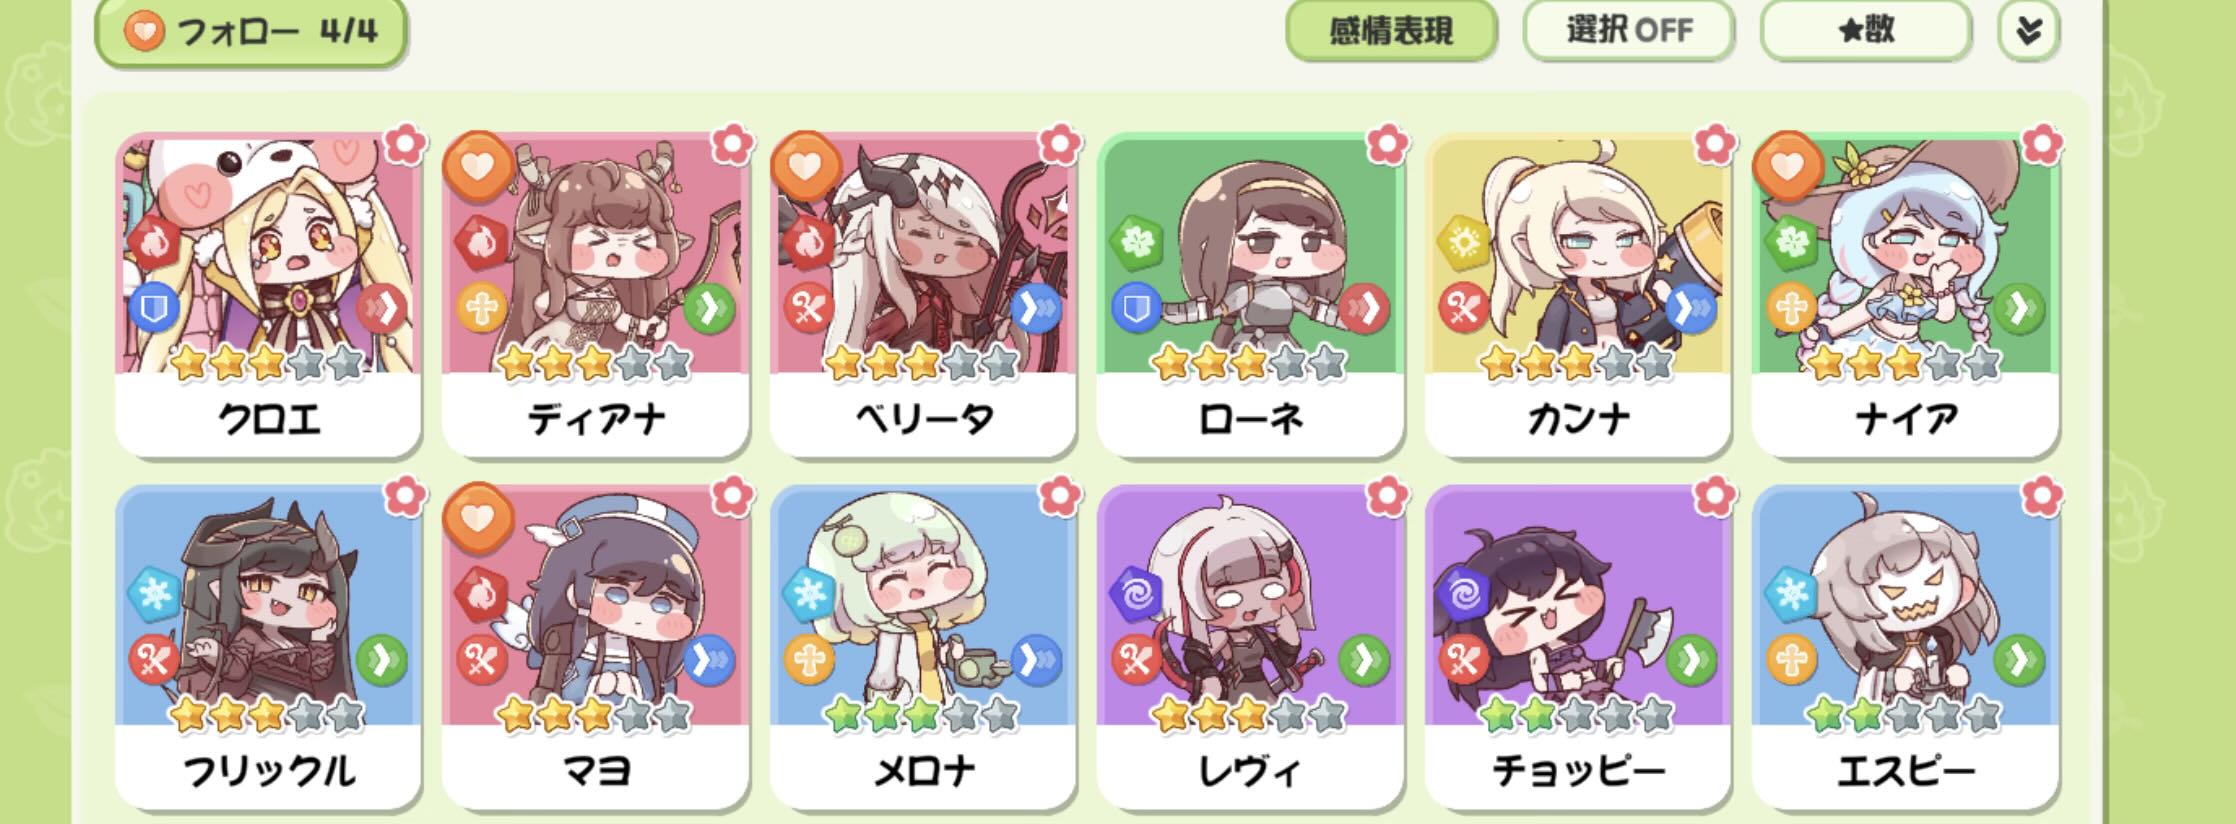Unfollow マヨ via the orange heart badge

pos(478,518)
